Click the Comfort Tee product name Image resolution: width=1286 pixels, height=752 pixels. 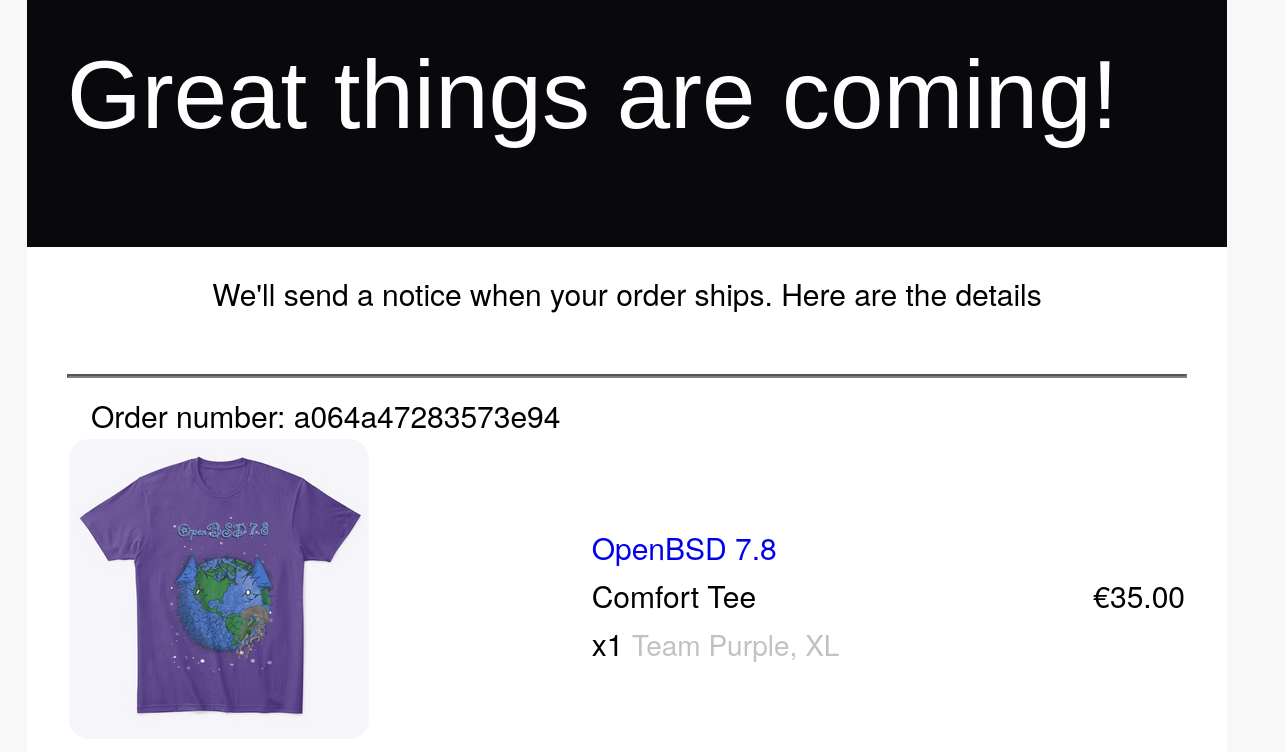click(673, 598)
